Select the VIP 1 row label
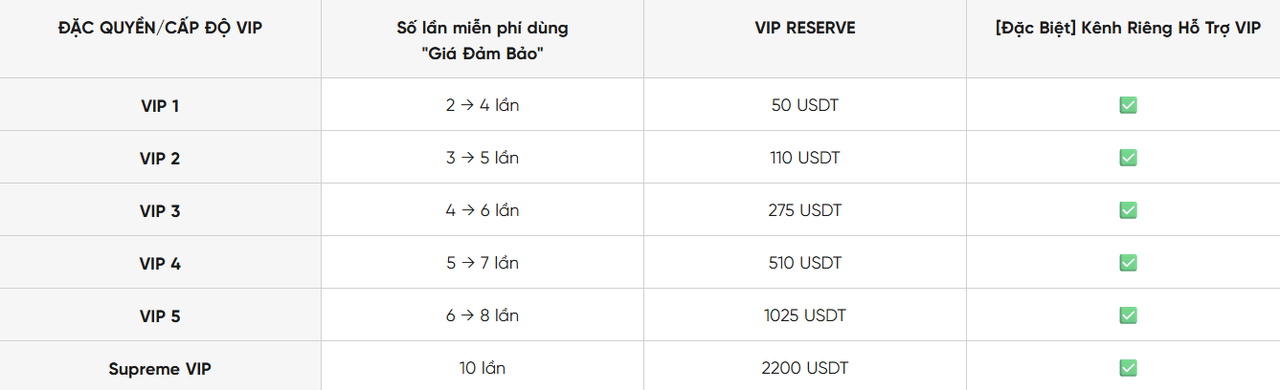This screenshot has height=390, width=1280. pyautogui.click(x=160, y=105)
